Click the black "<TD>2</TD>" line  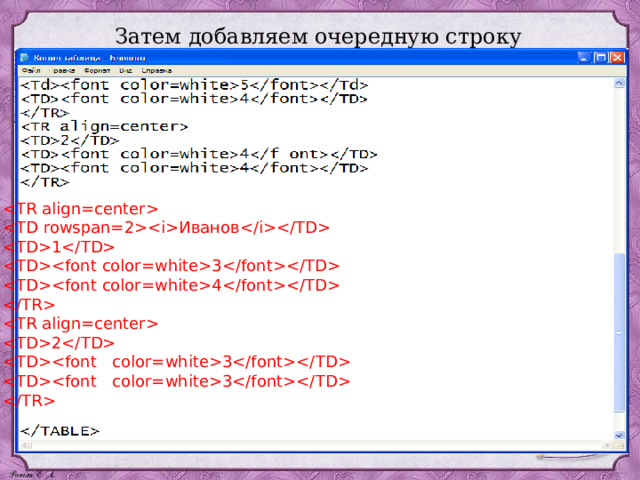pos(70,140)
